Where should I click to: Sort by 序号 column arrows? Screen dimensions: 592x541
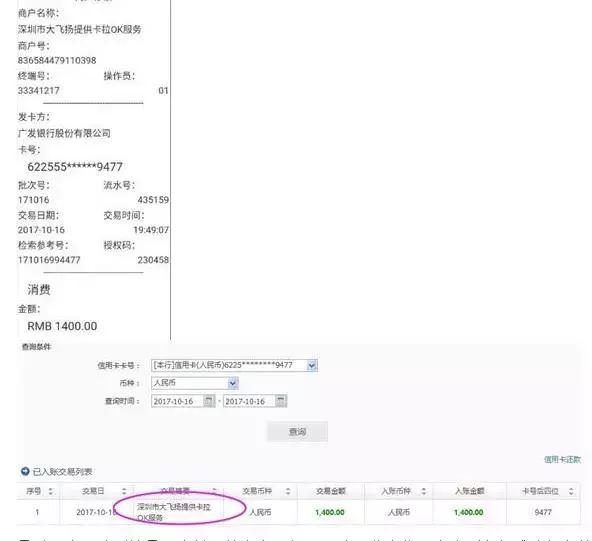tap(51, 491)
